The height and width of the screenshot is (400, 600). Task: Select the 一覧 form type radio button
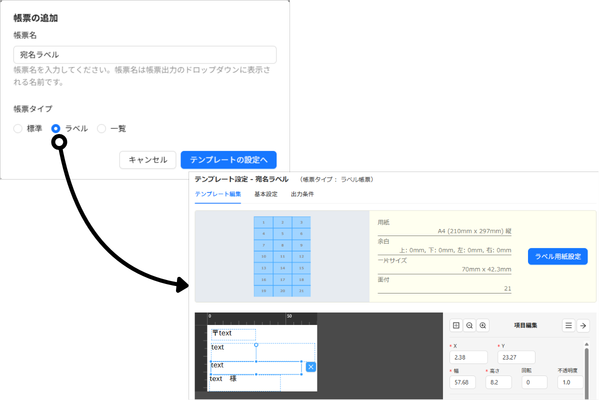[x=102, y=129]
